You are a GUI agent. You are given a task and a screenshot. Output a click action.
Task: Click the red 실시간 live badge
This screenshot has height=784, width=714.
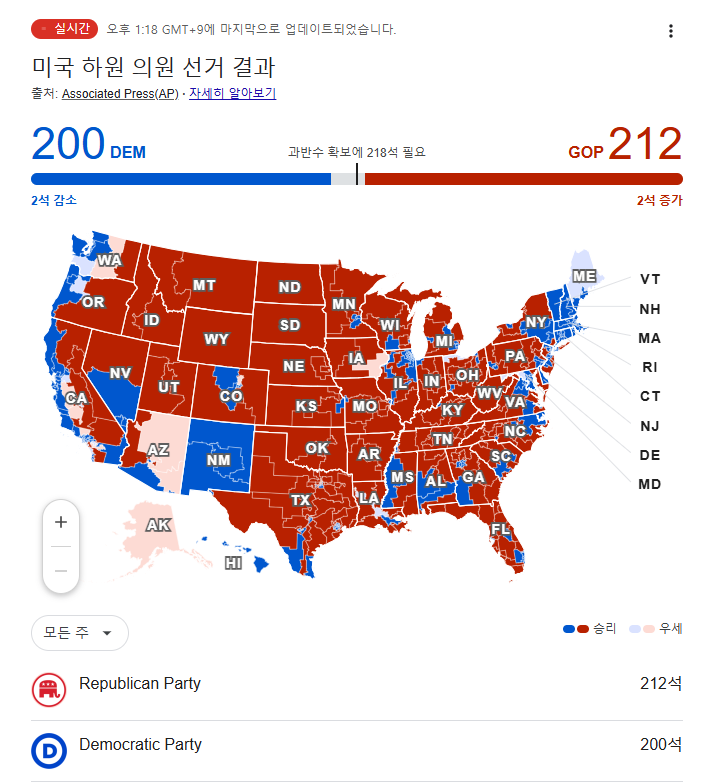coord(64,29)
